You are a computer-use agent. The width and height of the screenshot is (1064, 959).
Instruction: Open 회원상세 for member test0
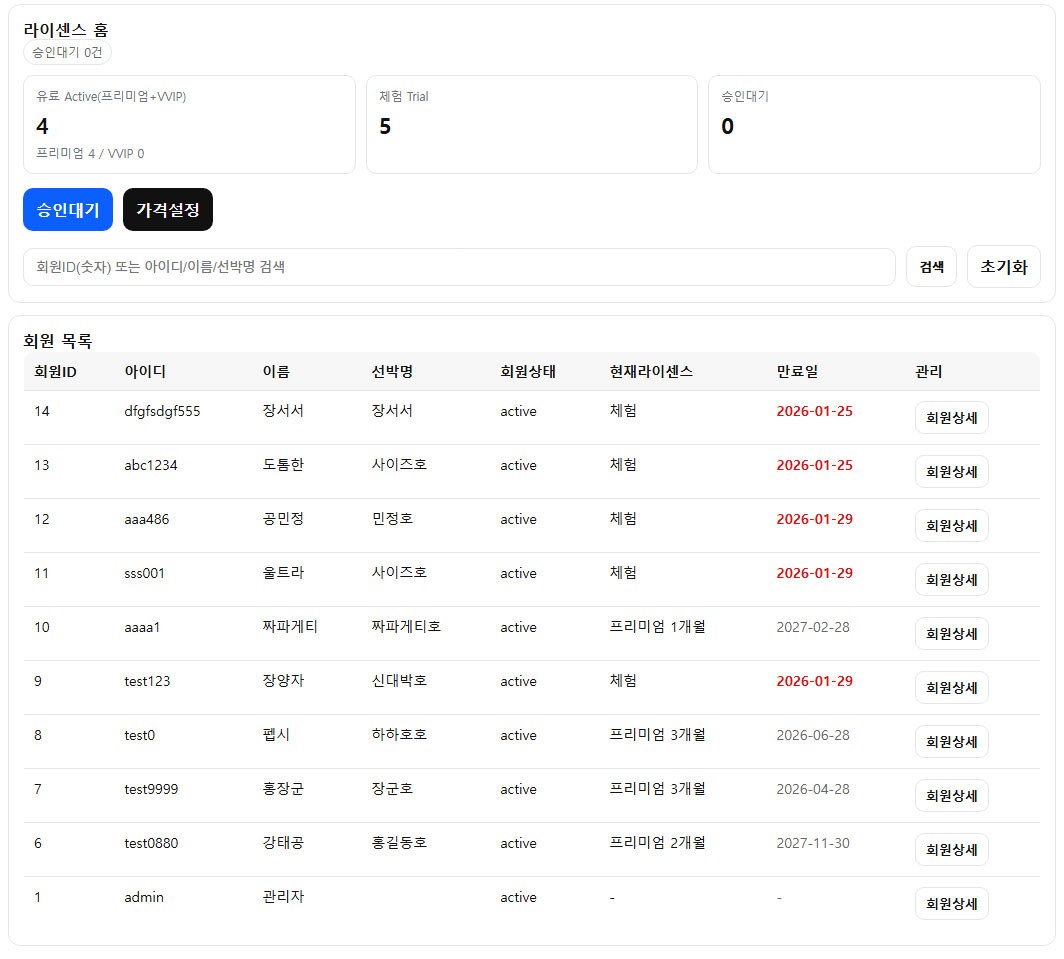pos(951,741)
